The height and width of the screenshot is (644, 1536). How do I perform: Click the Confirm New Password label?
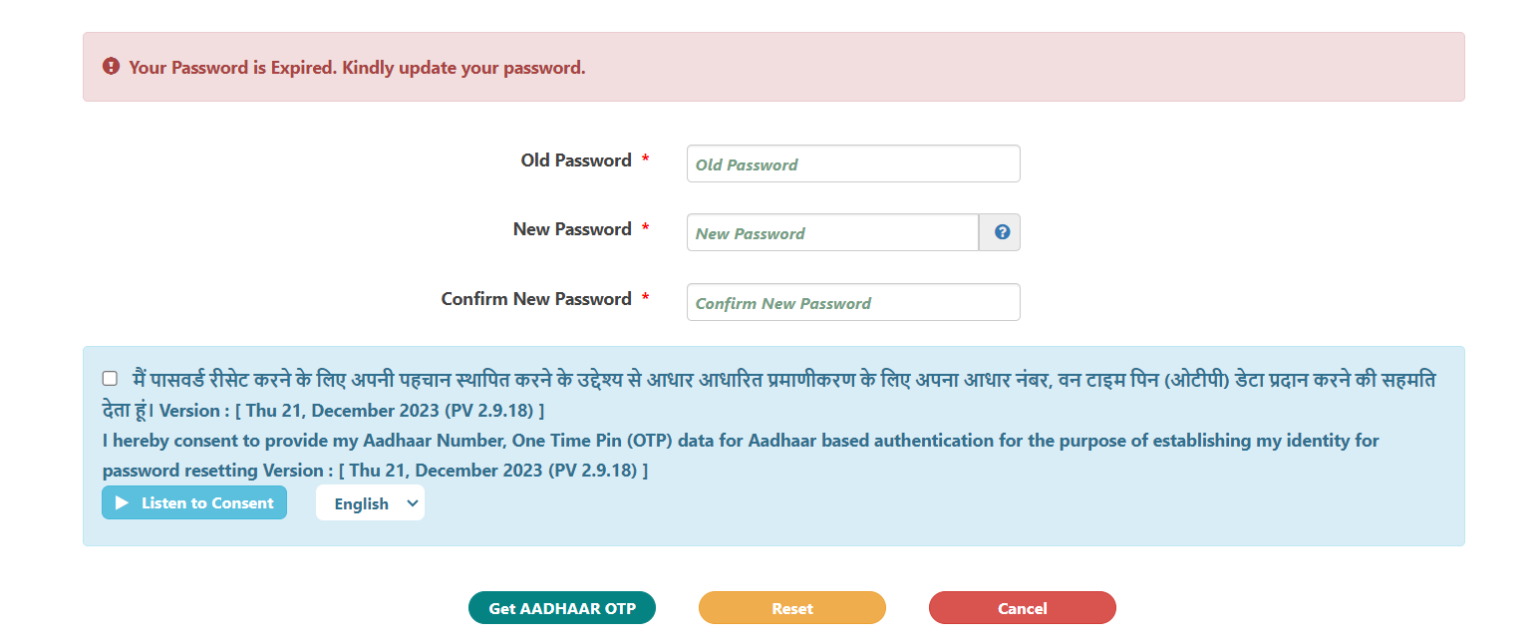pyautogui.click(x=536, y=298)
